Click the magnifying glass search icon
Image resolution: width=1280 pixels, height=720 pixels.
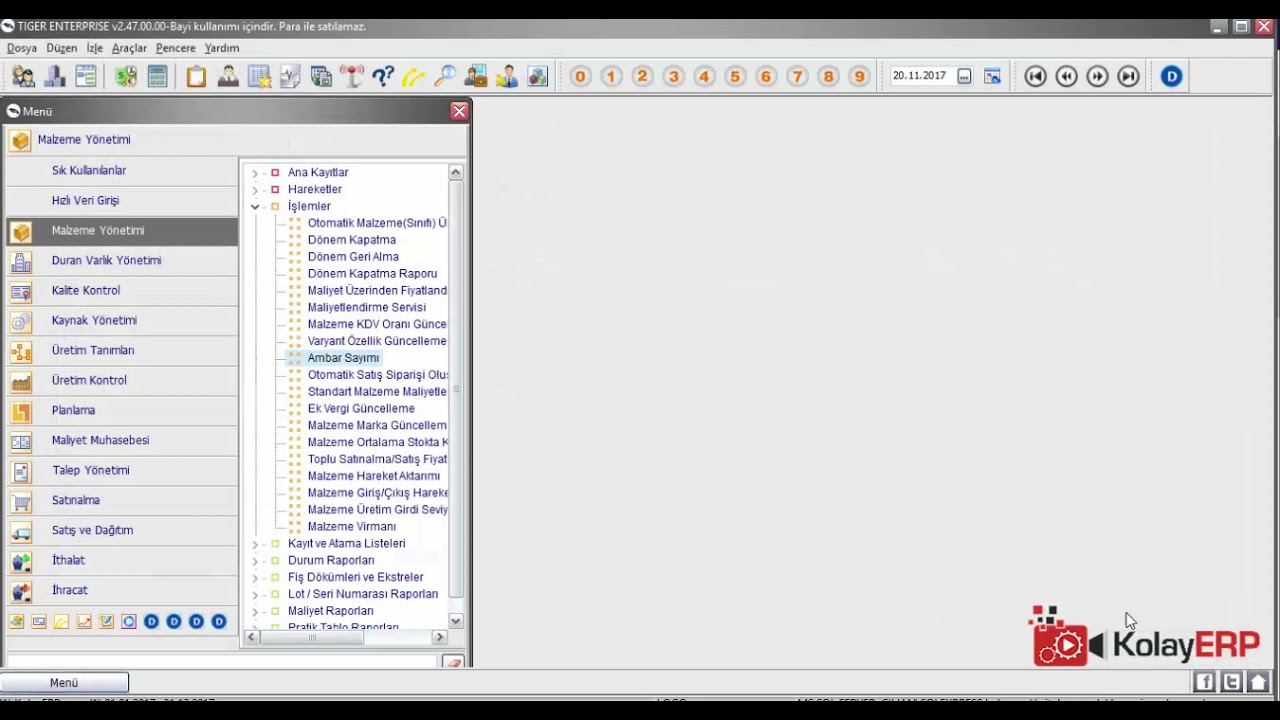pos(445,76)
